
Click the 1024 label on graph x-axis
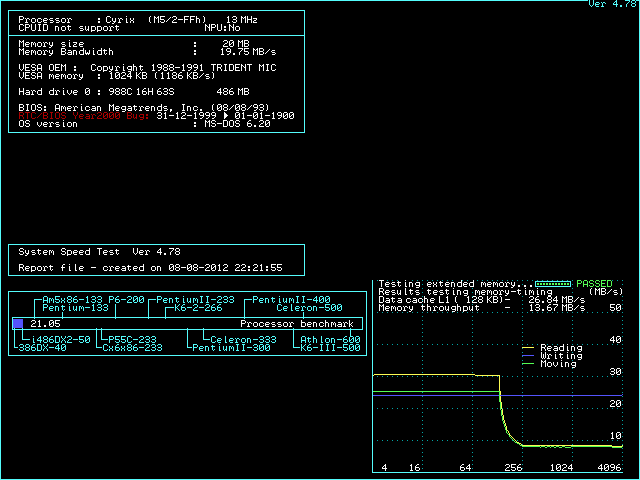[x=561, y=468]
